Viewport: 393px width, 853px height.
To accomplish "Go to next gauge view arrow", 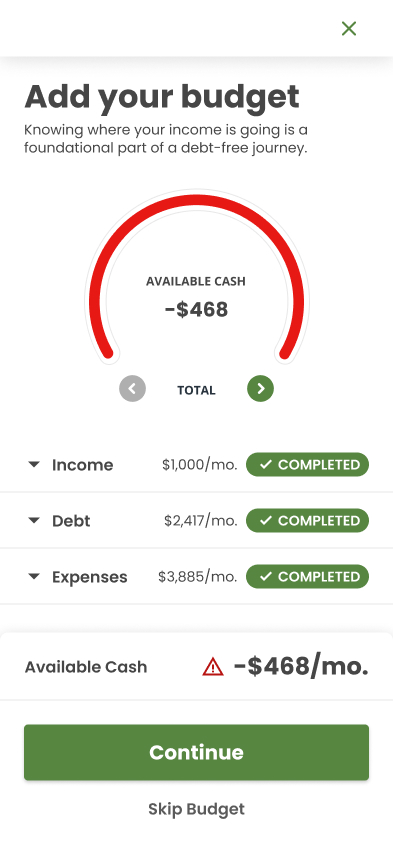I will click(x=260, y=388).
